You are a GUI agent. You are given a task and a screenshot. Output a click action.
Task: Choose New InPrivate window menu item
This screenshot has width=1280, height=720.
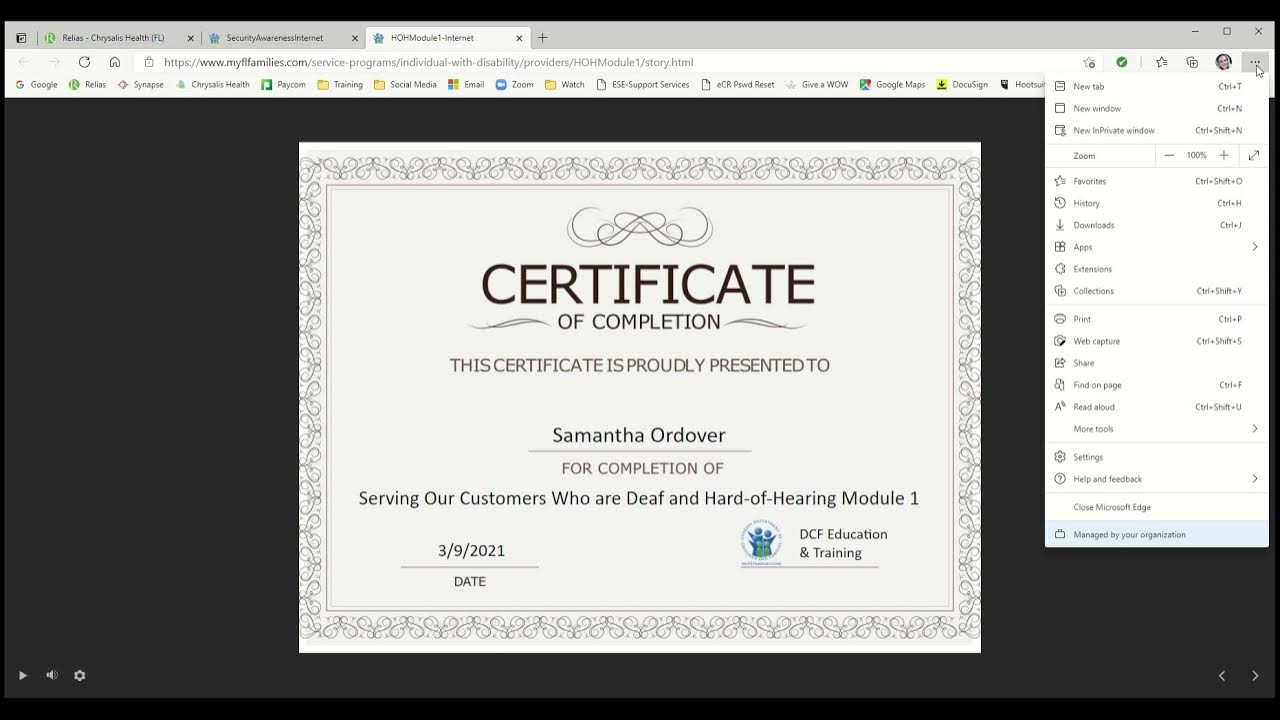pyautogui.click(x=1157, y=131)
